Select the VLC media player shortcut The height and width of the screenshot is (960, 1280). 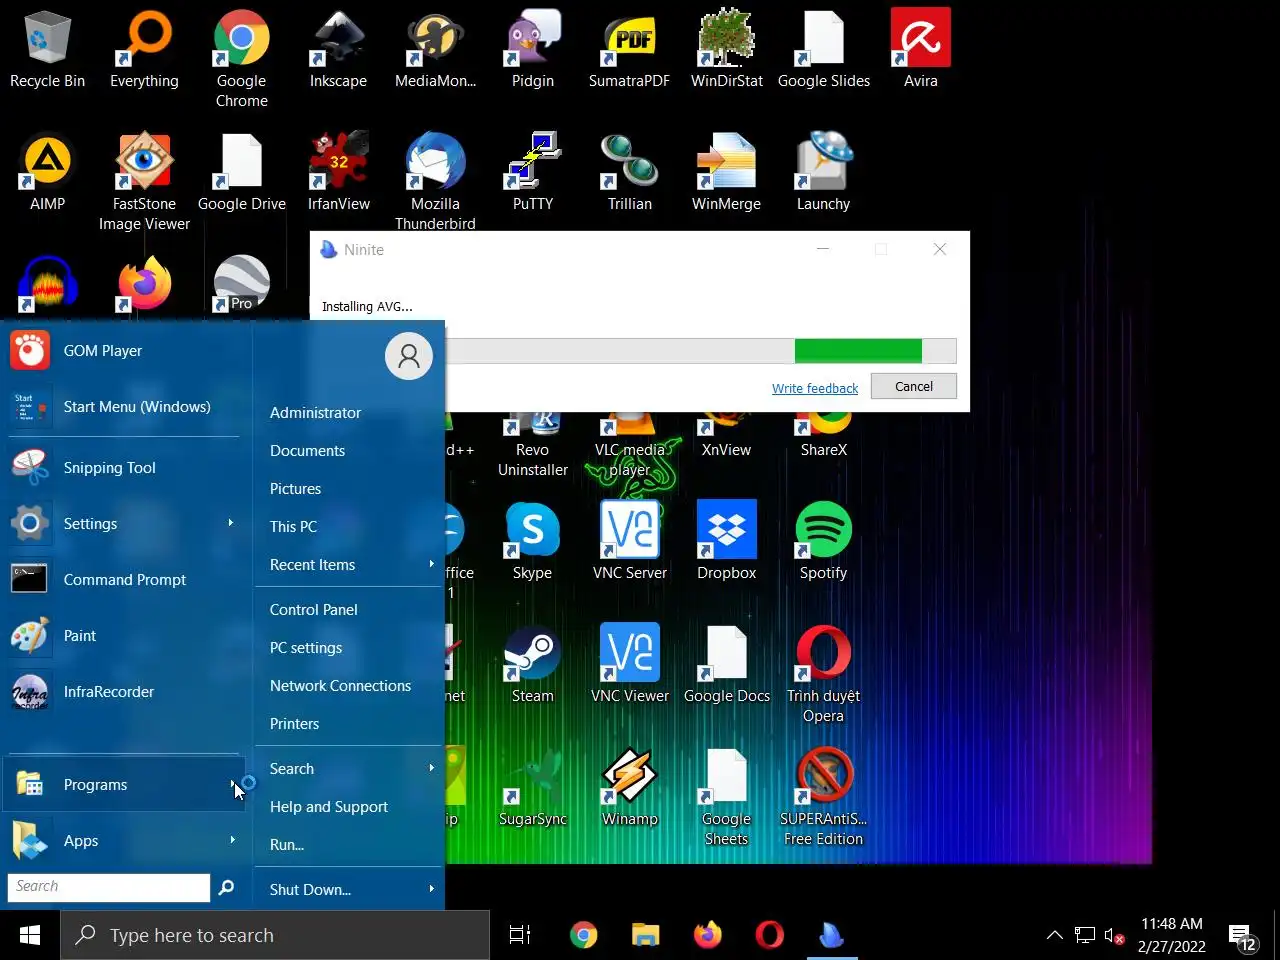(x=629, y=446)
